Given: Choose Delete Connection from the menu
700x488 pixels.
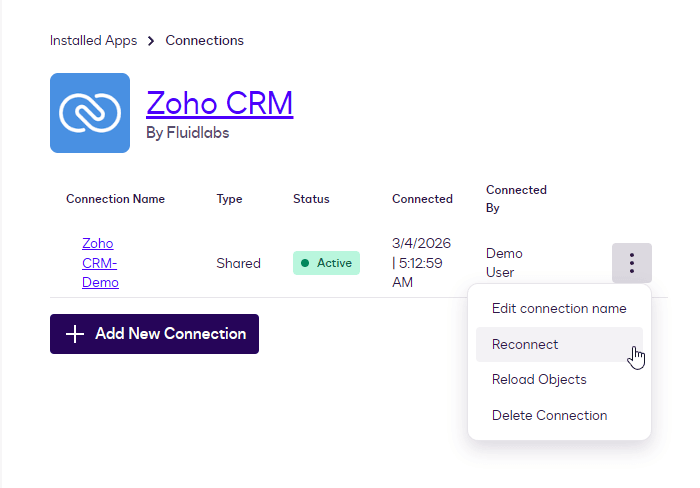Looking at the screenshot, I should pyautogui.click(x=549, y=415).
